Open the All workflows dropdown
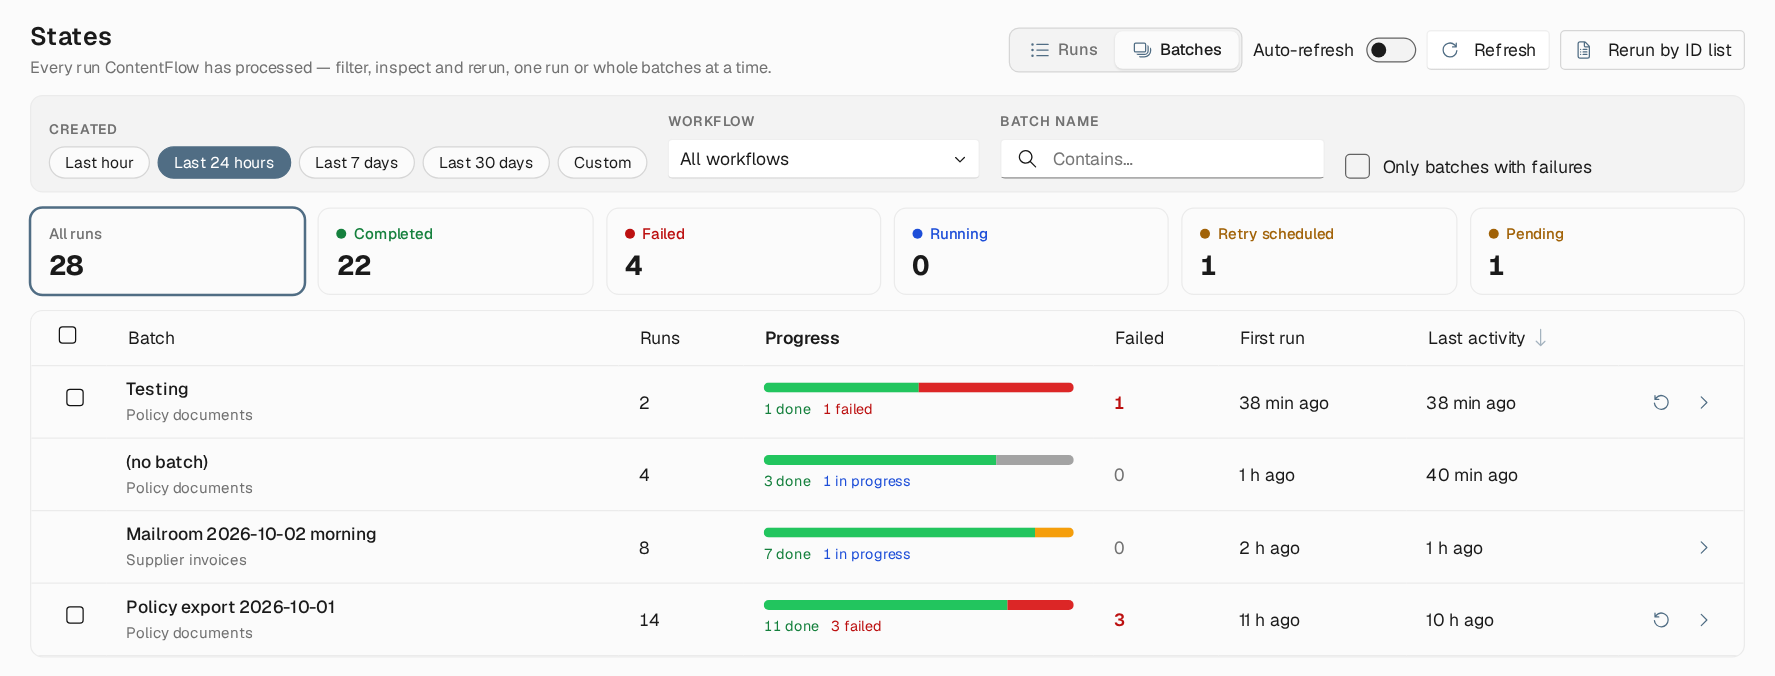1775x676 pixels. pyautogui.click(x=823, y=159)
